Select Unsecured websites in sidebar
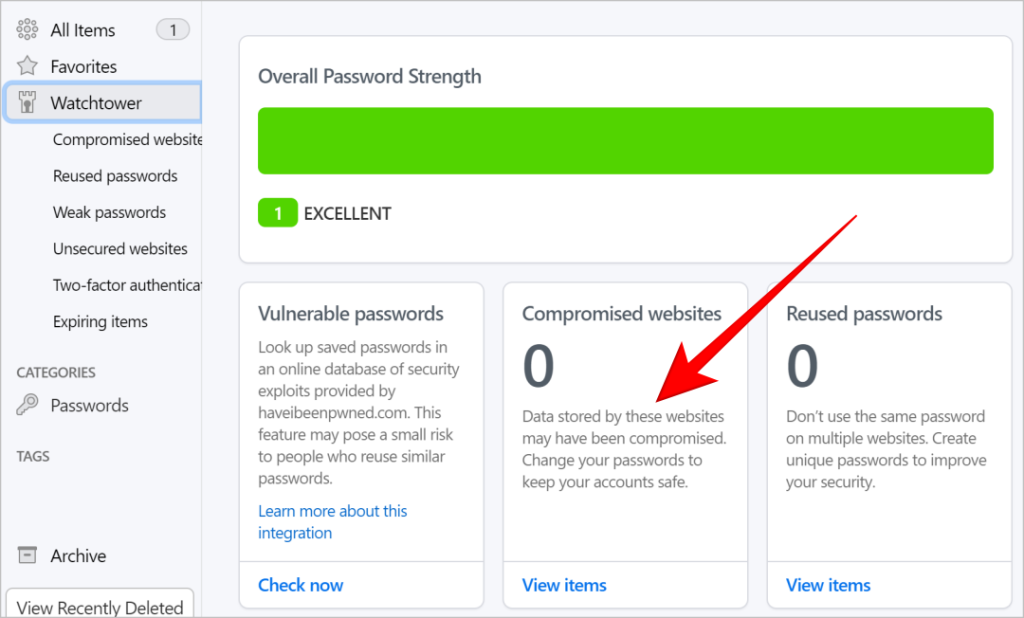 point(120,248)
